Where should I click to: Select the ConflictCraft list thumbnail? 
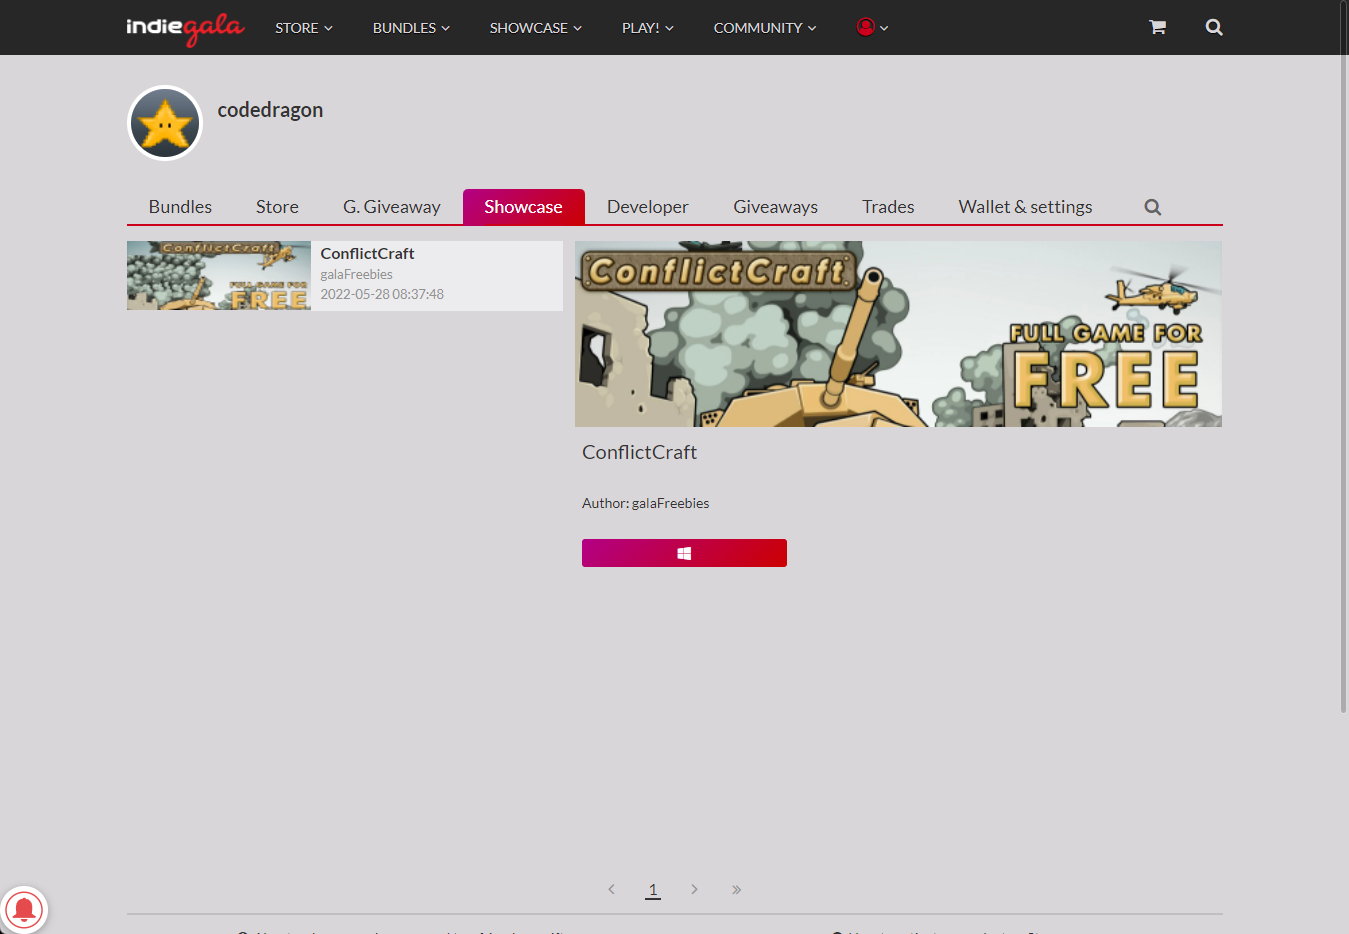(x=219, y=276)
